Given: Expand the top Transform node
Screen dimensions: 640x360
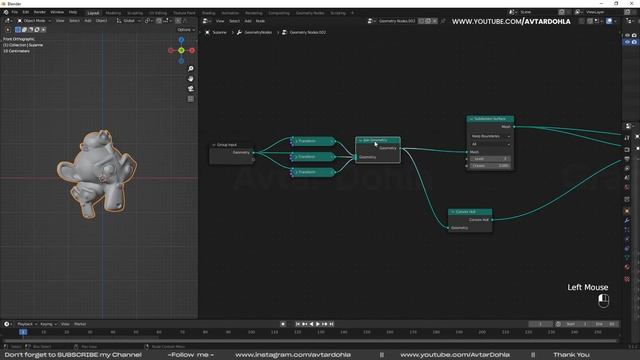Looking at the screenshot, I should click(x=296, y=141).
